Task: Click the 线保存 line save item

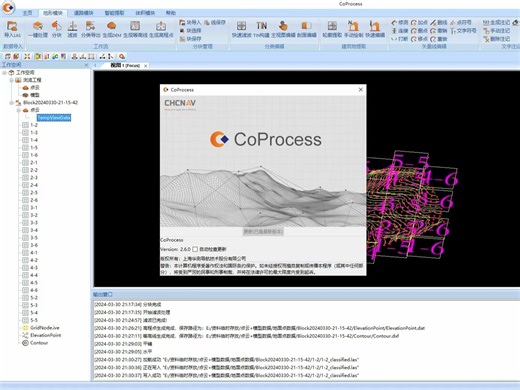Action: (215, 22)
